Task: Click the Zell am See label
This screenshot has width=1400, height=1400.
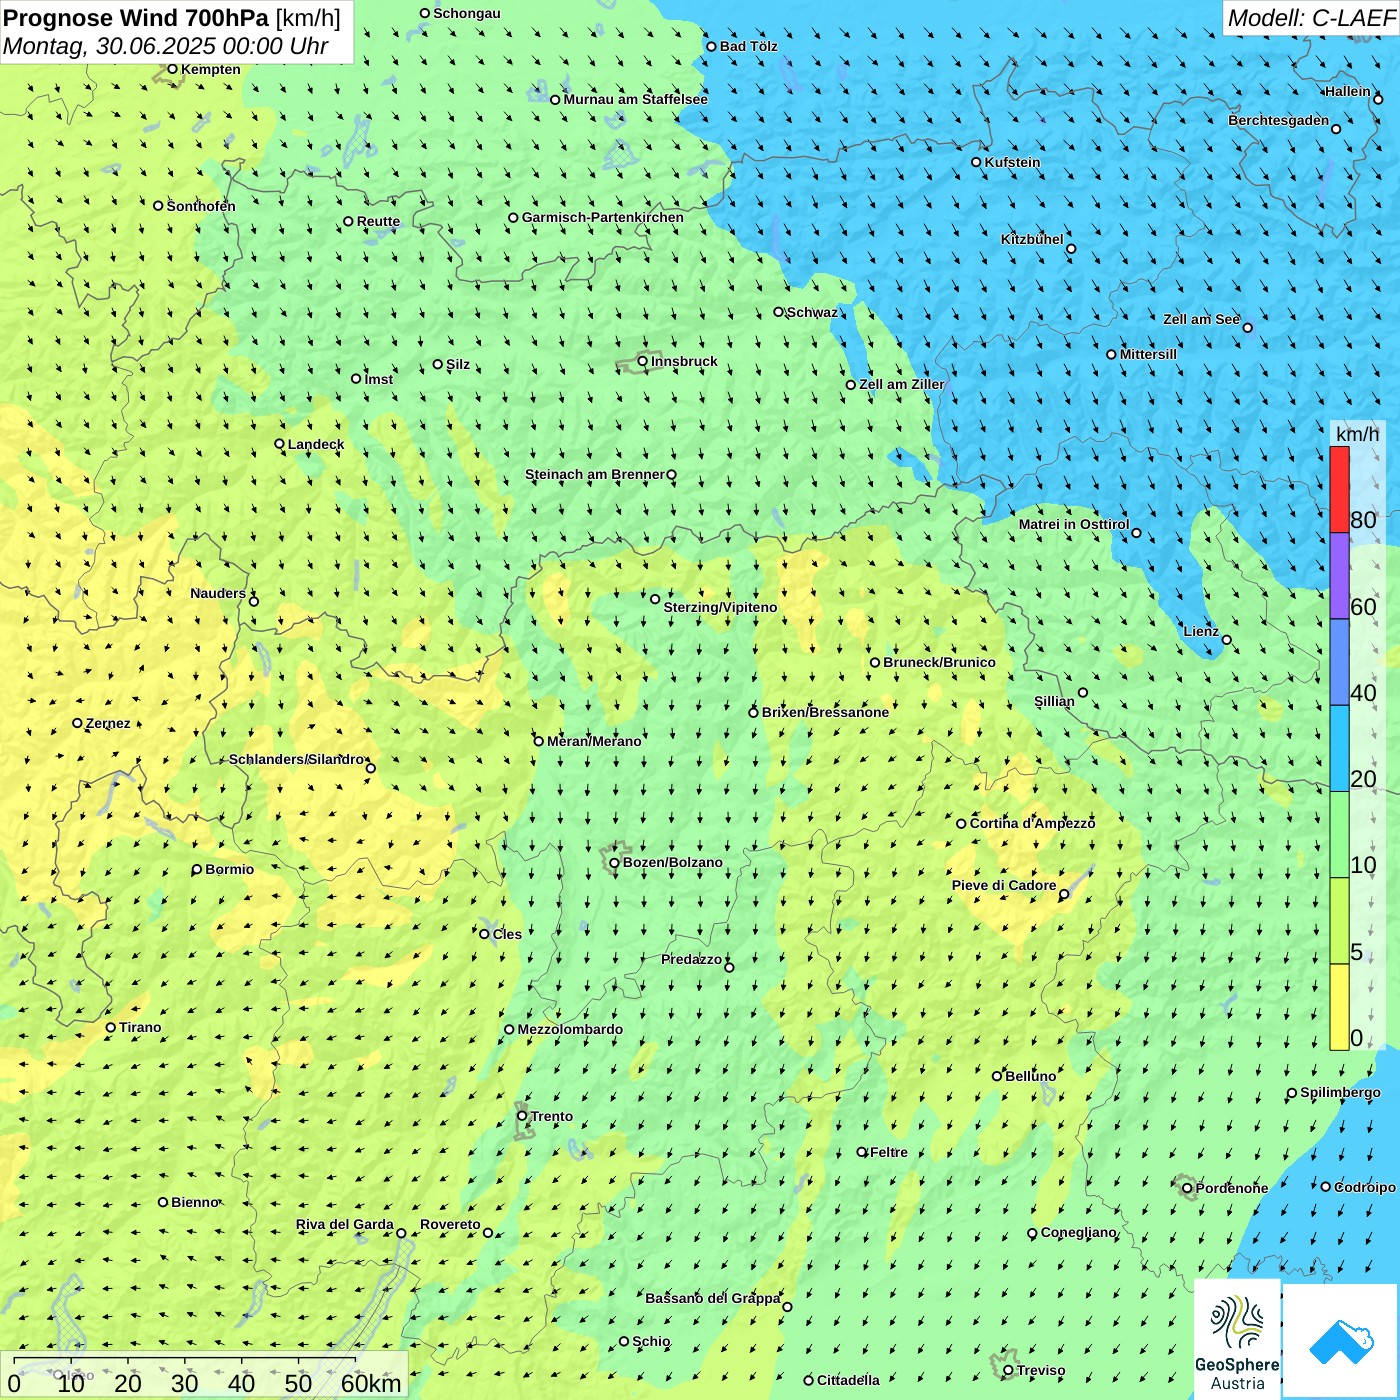Action: coord(1201,320)
